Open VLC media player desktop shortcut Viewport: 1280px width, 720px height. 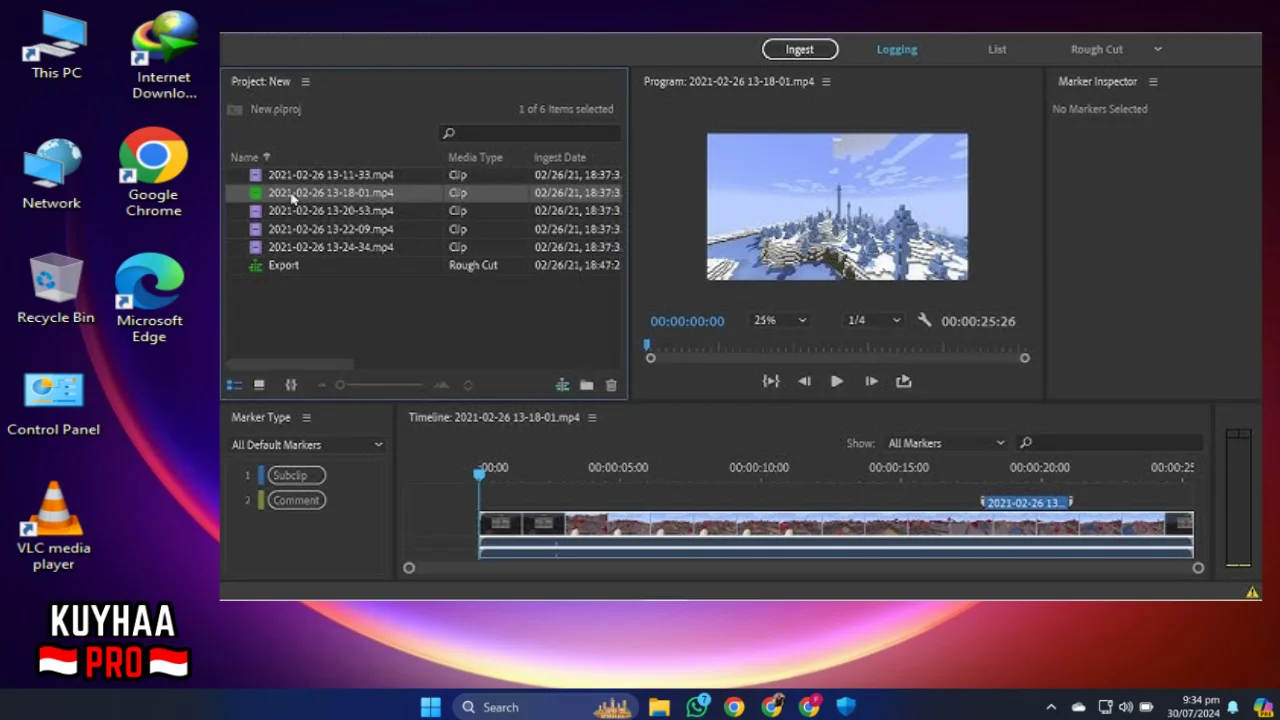point(54,525)
